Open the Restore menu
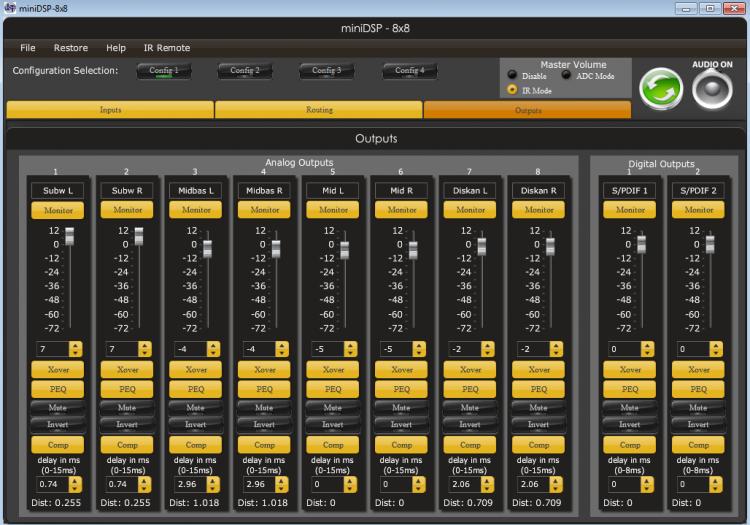This screenshot has width=750, height=525. 71,48
